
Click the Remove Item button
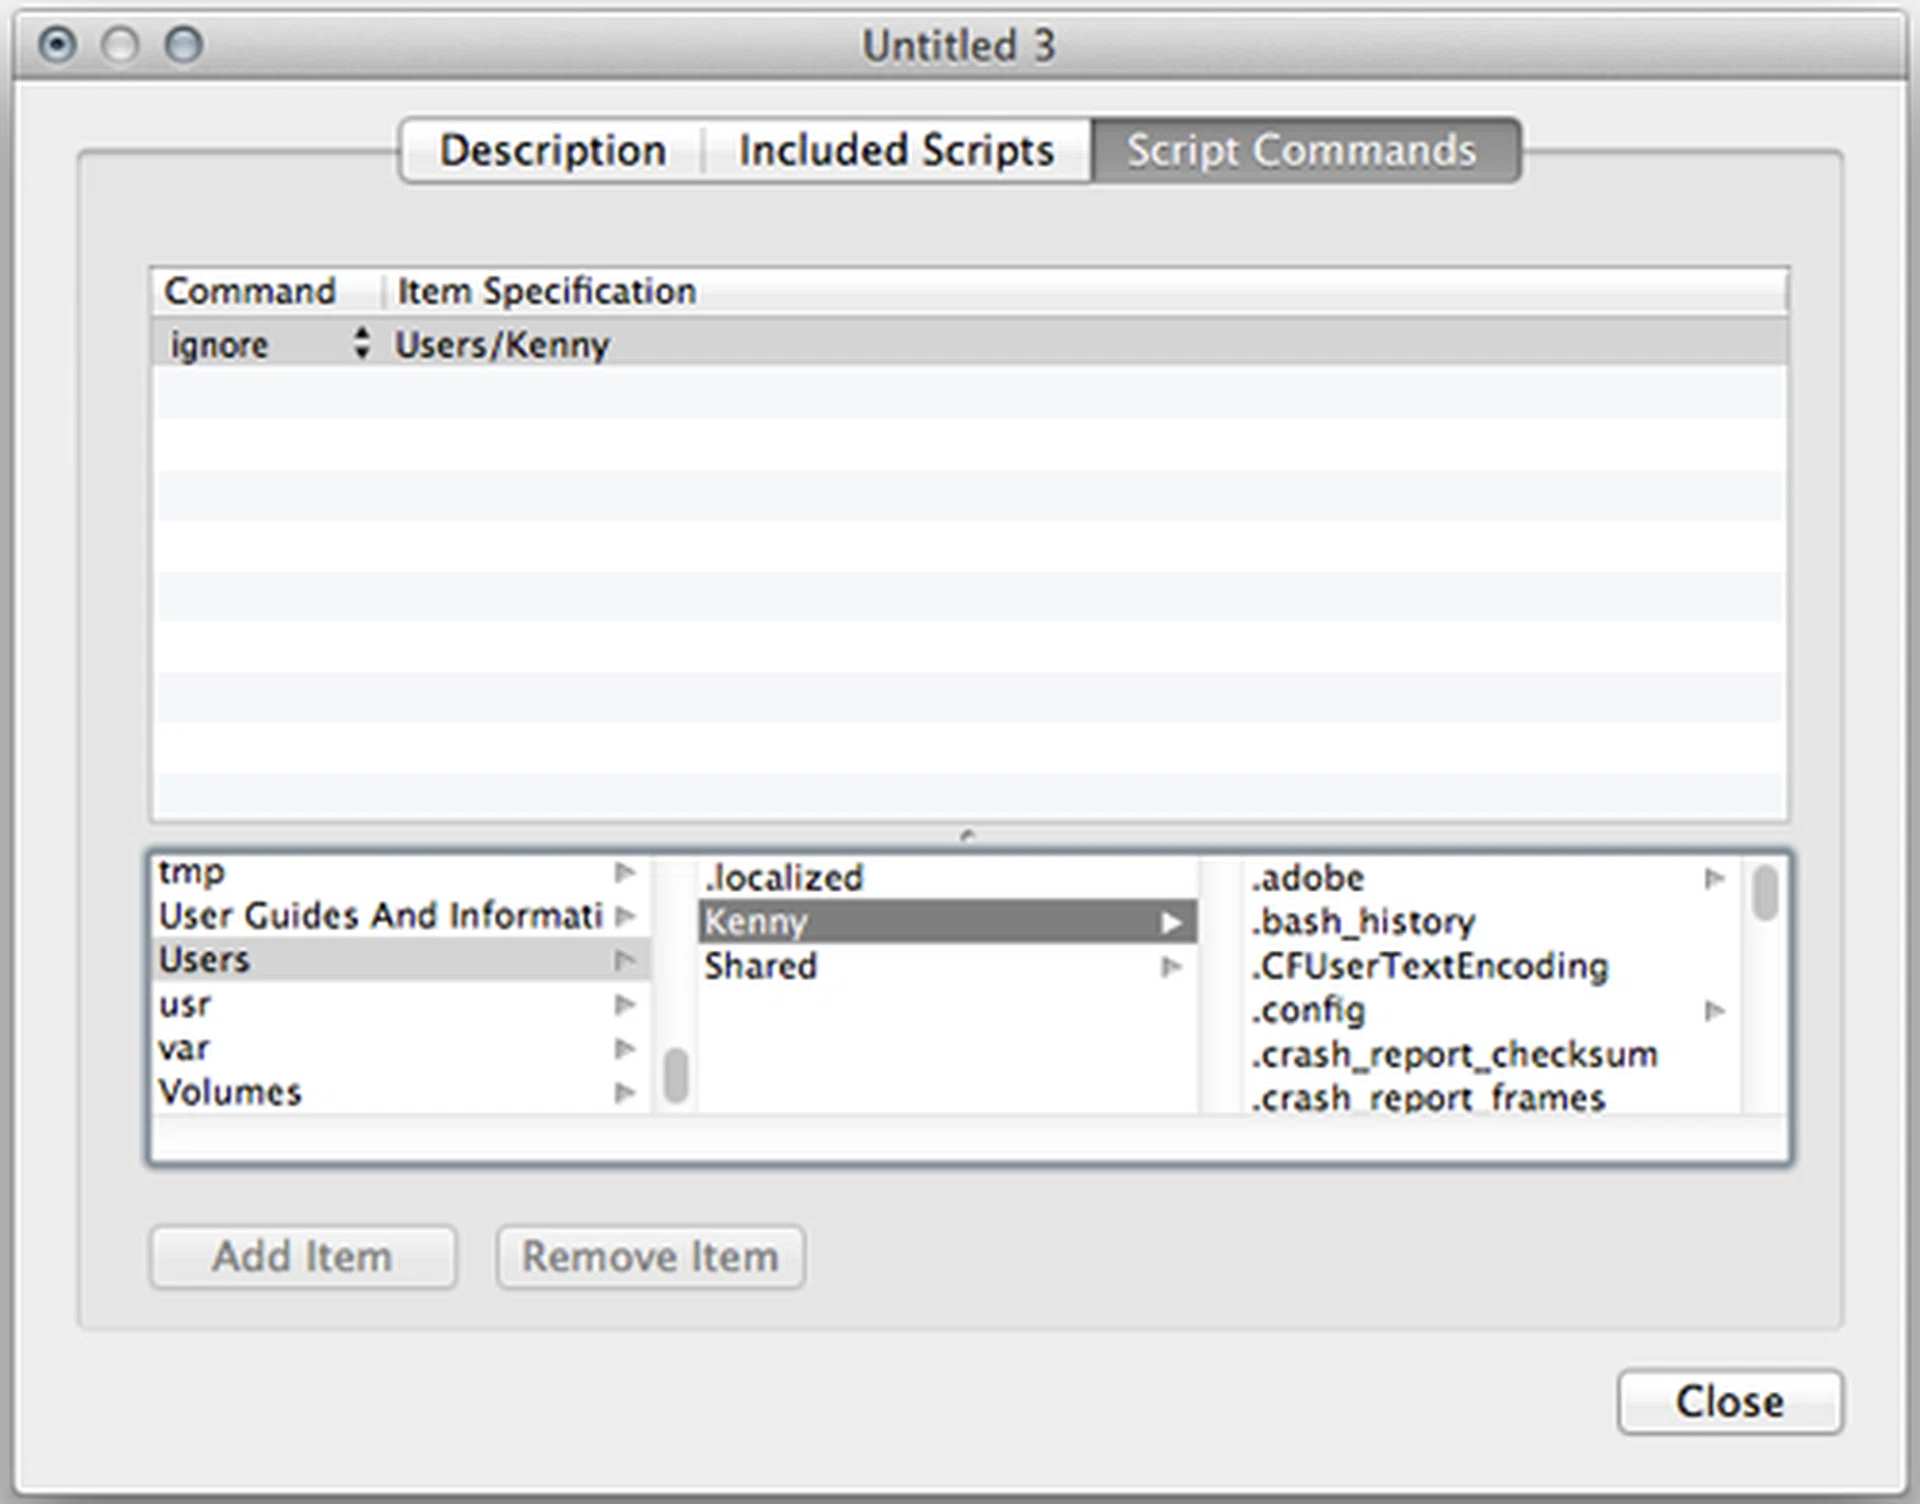point(650,1257)
